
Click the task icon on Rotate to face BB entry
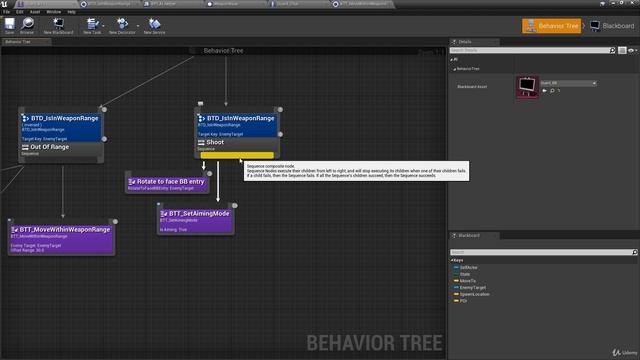pos(131,182)
